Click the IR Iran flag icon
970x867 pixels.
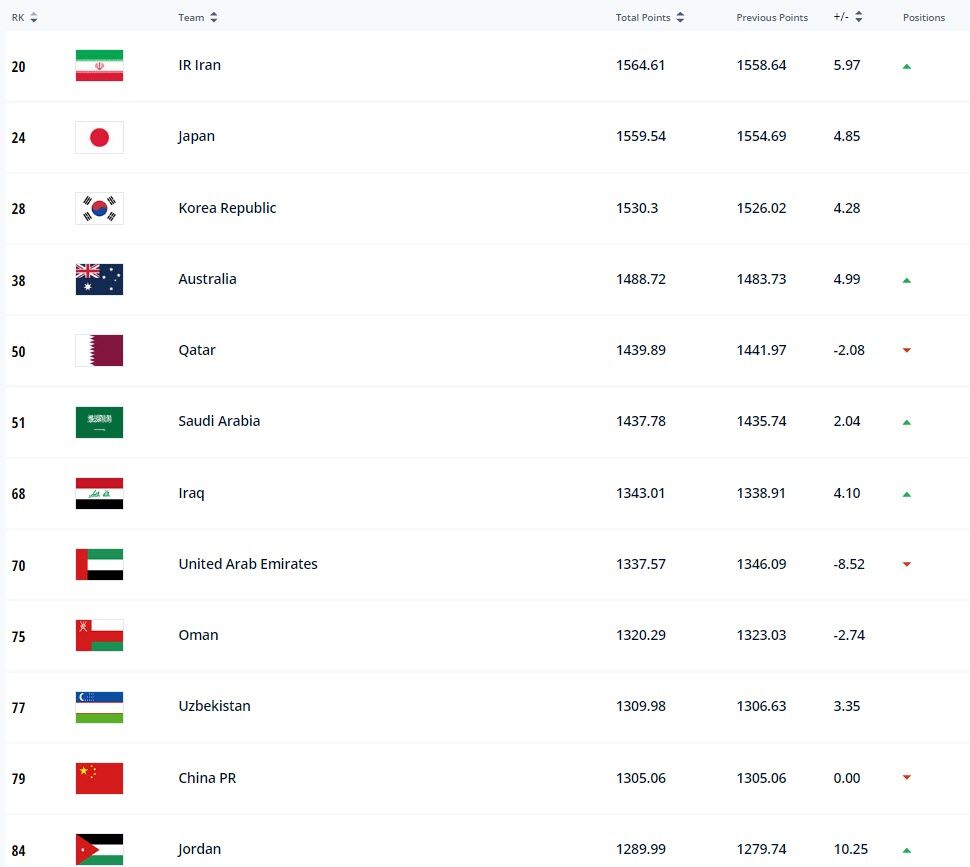pos(98,66)
